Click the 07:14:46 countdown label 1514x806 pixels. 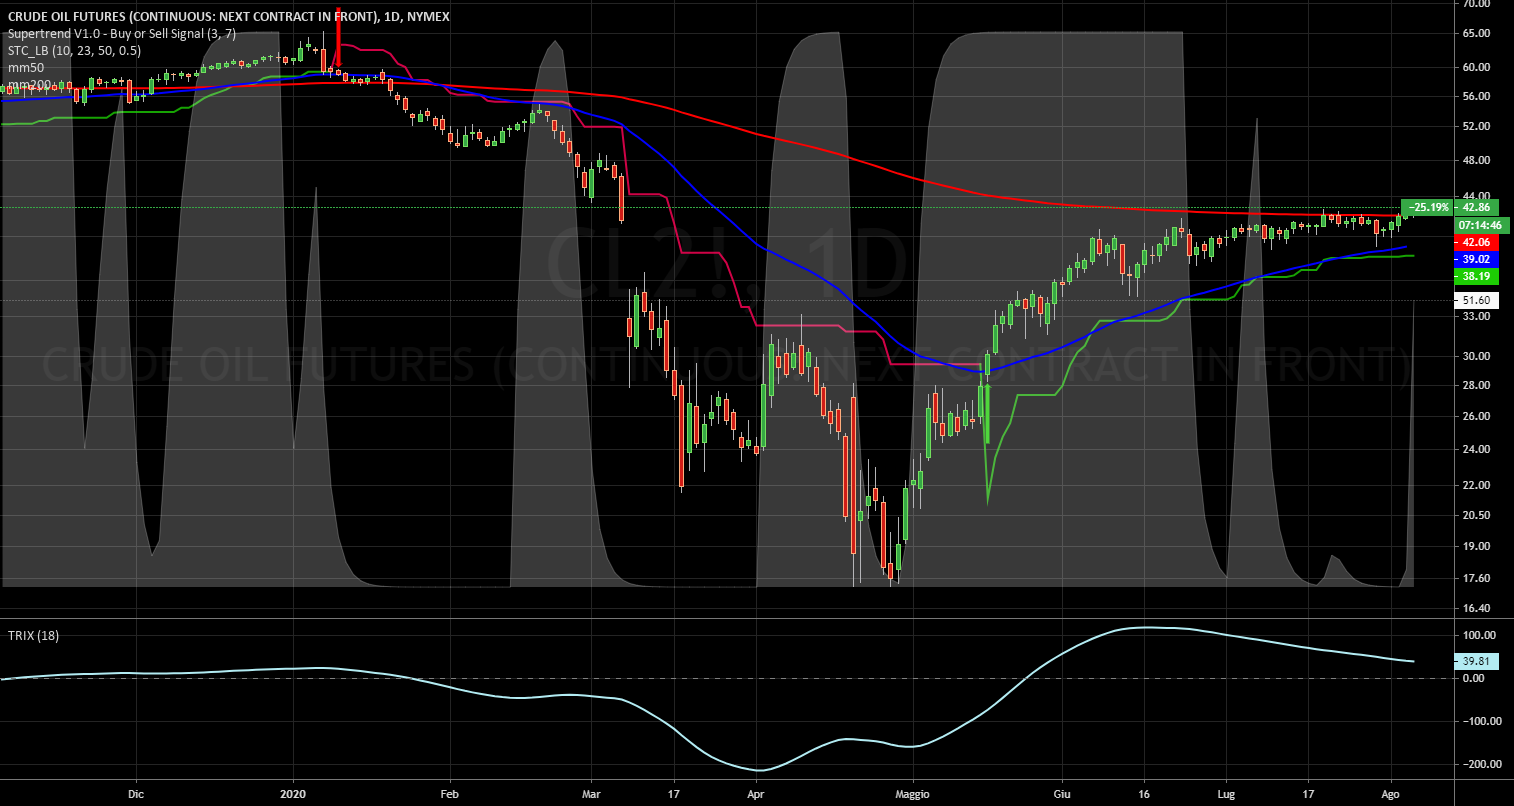point(1483,225)
